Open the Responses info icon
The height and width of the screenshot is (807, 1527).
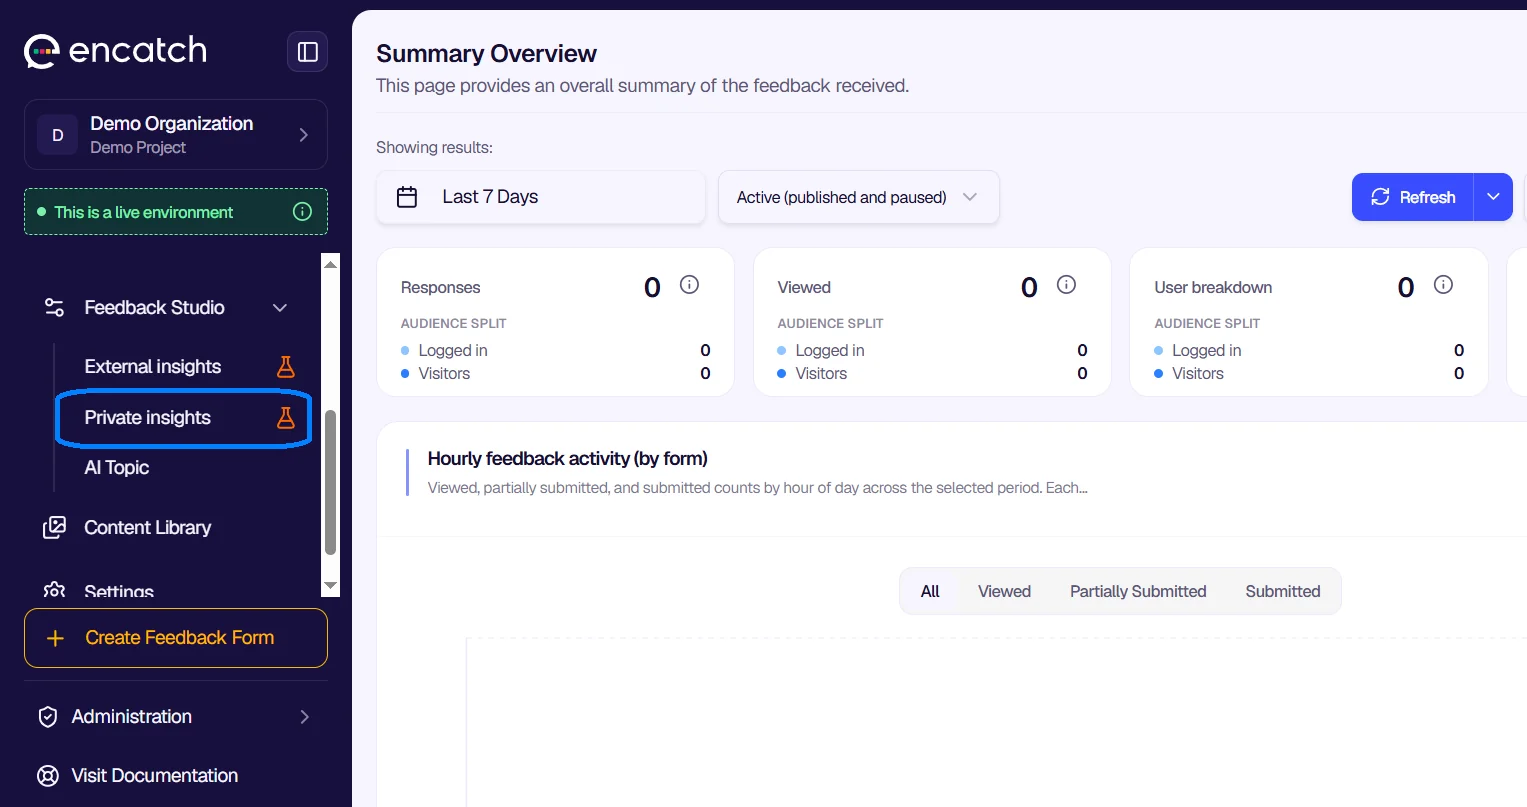pyautogui.click(x=689, y=285)
